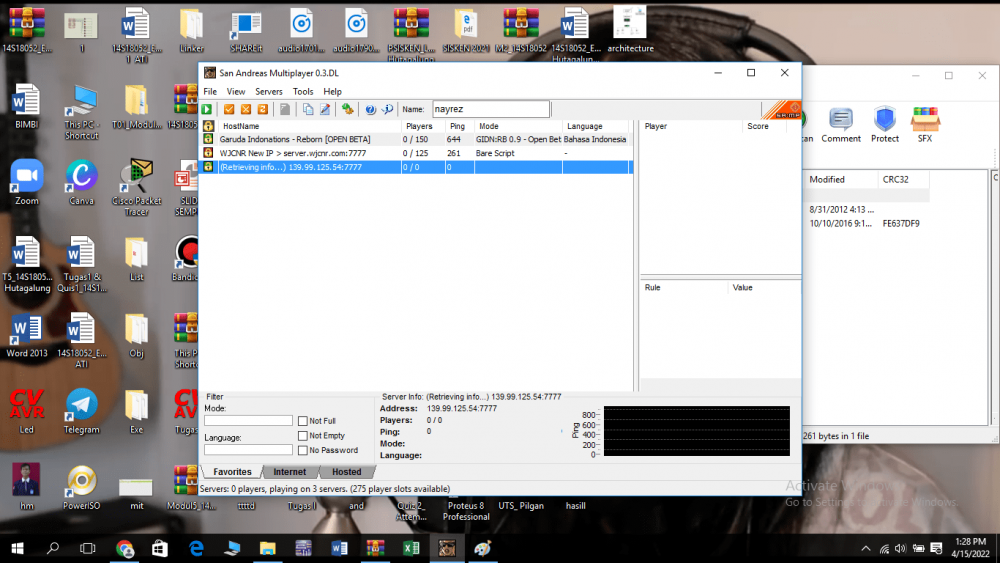Switch to the Favorites tab

coord(232,472)
